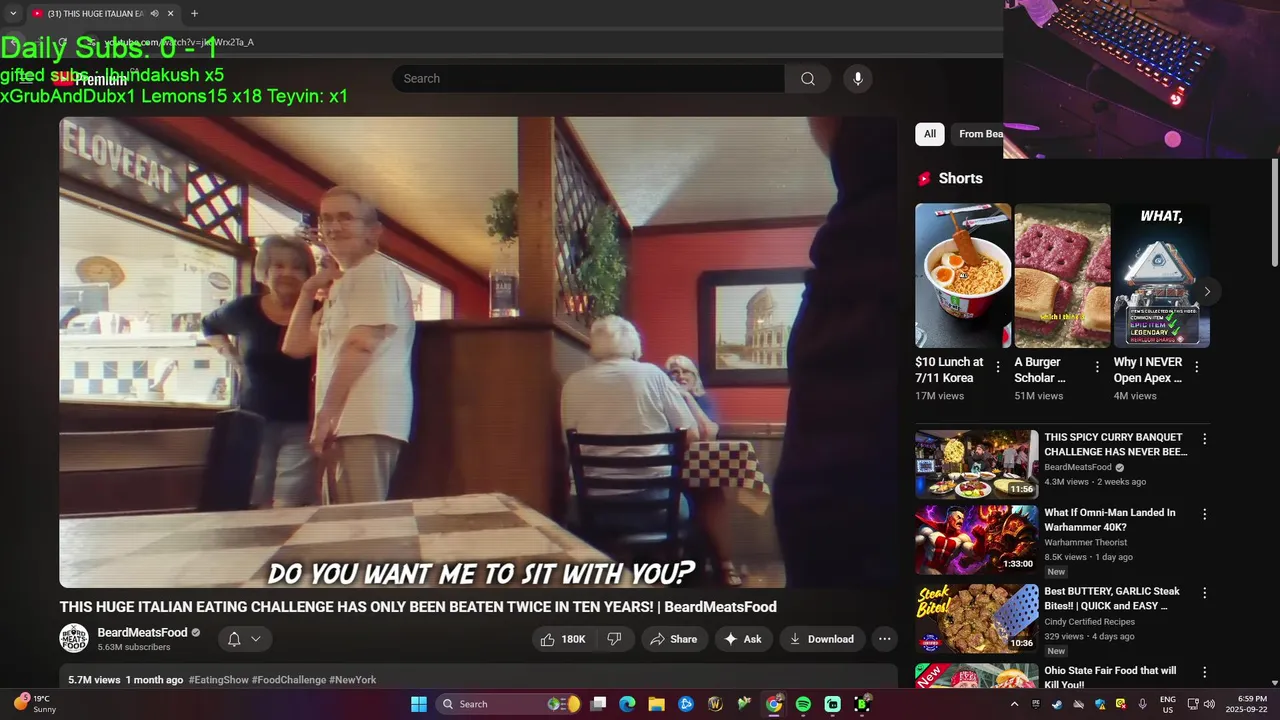The image size is (1280, 720).
Task: Open the Spicy Curry Banquet thumbnail (11:56)
Action: click(977, 464)
